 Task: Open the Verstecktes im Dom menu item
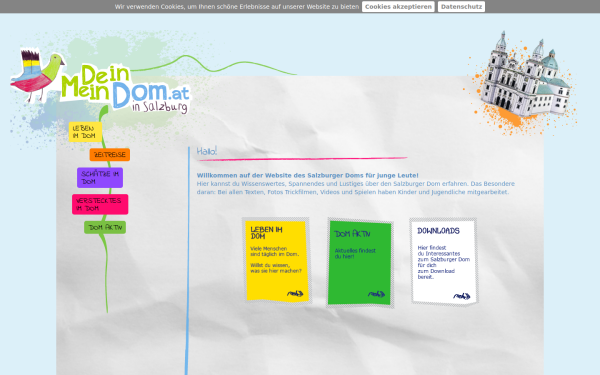(100, 204)
